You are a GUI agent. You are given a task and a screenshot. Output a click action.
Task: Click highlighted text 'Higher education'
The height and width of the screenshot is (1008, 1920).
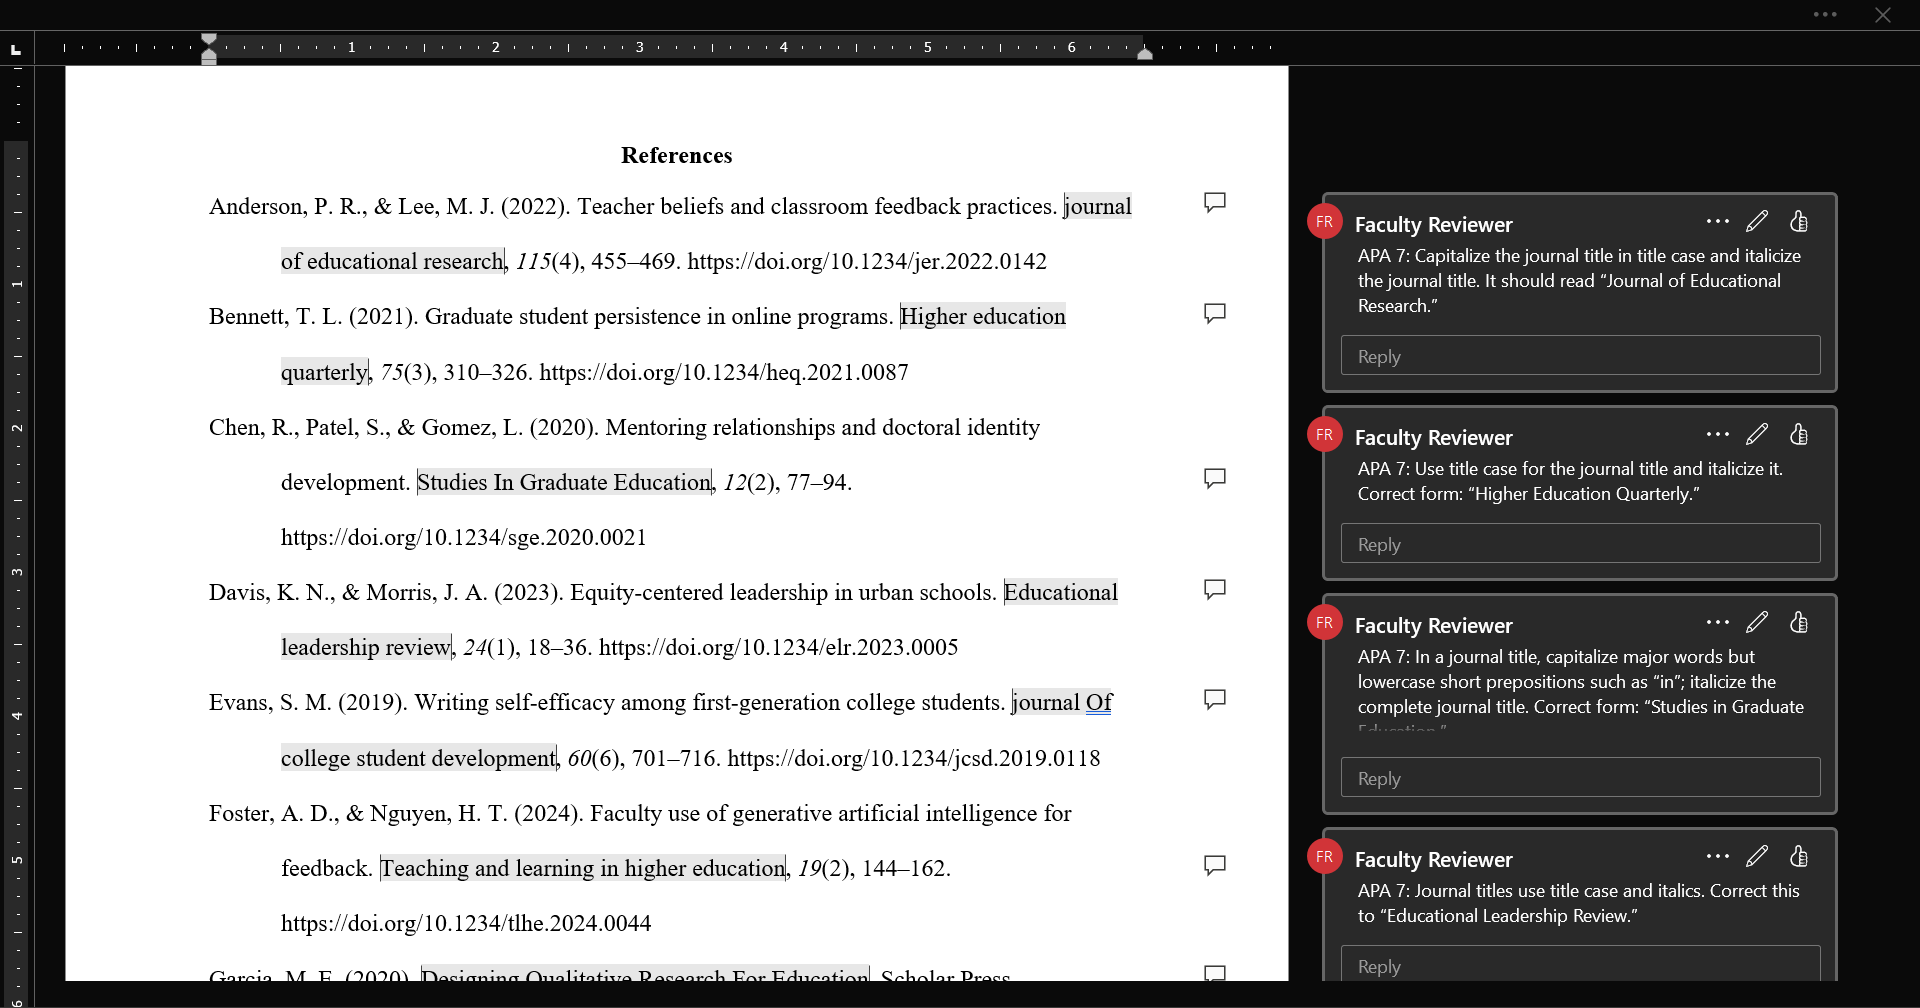(x=983, y=317)
